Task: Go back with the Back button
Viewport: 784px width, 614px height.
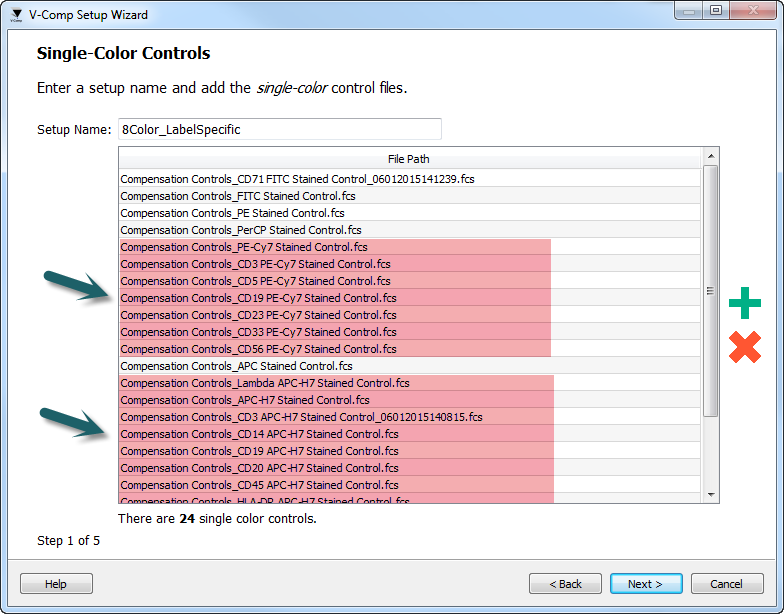Action: [565, 584]
